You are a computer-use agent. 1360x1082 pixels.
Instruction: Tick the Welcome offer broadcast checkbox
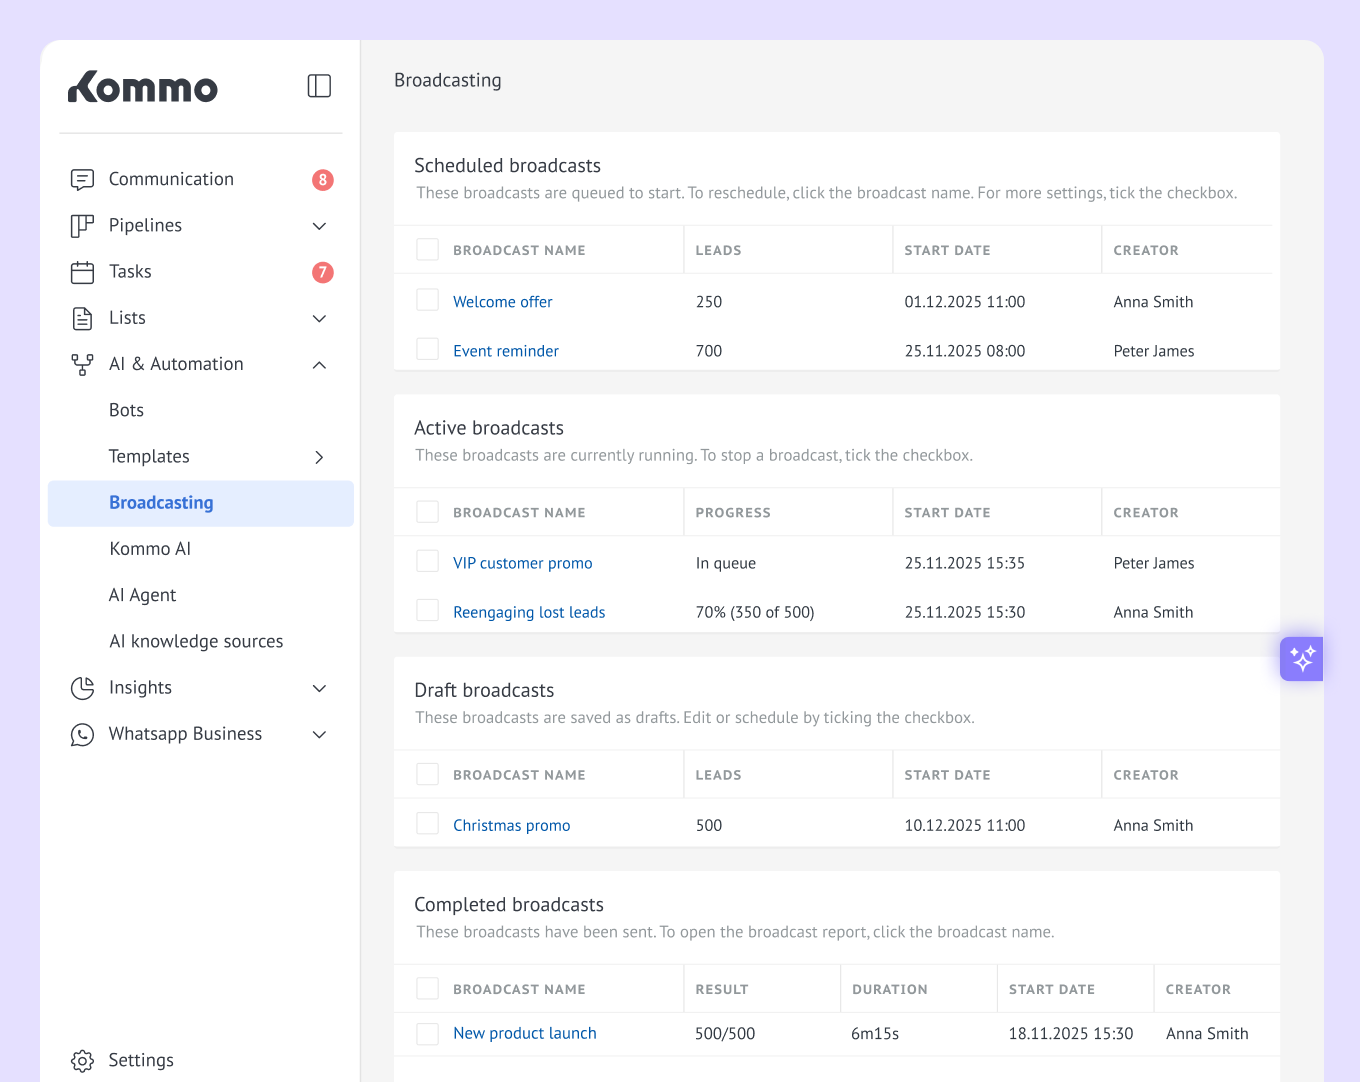pos(427,300)
